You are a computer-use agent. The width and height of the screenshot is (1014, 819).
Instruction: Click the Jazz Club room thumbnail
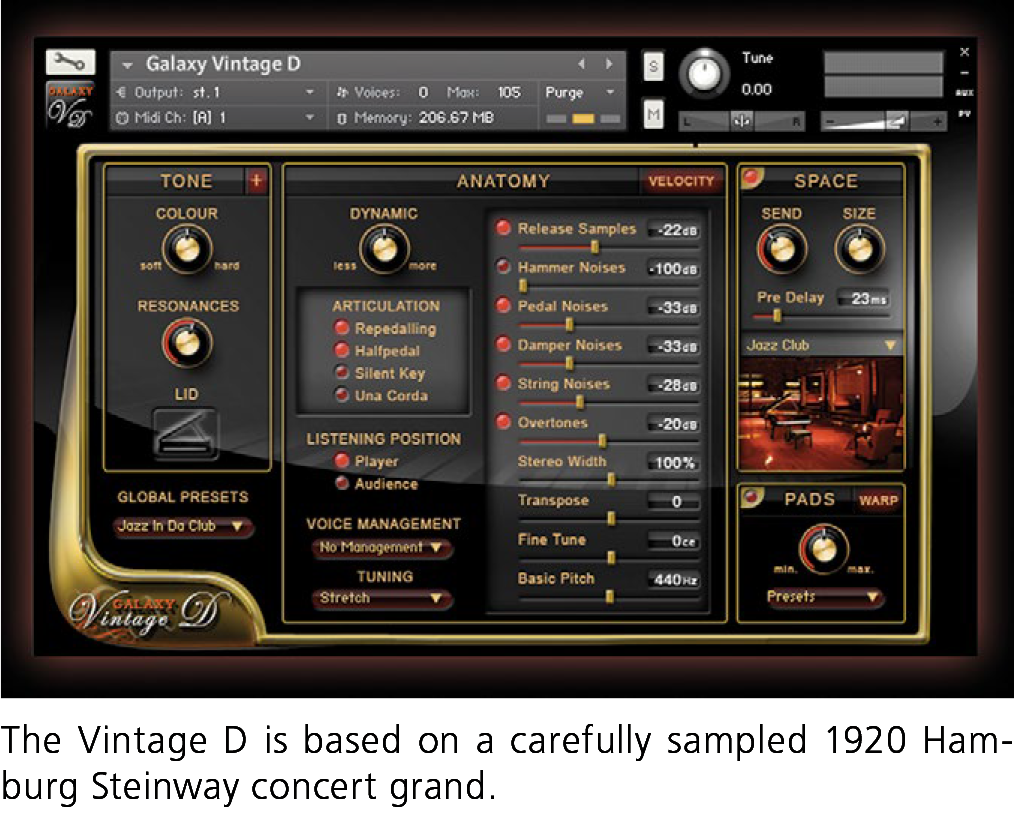(x=820, y=410)
